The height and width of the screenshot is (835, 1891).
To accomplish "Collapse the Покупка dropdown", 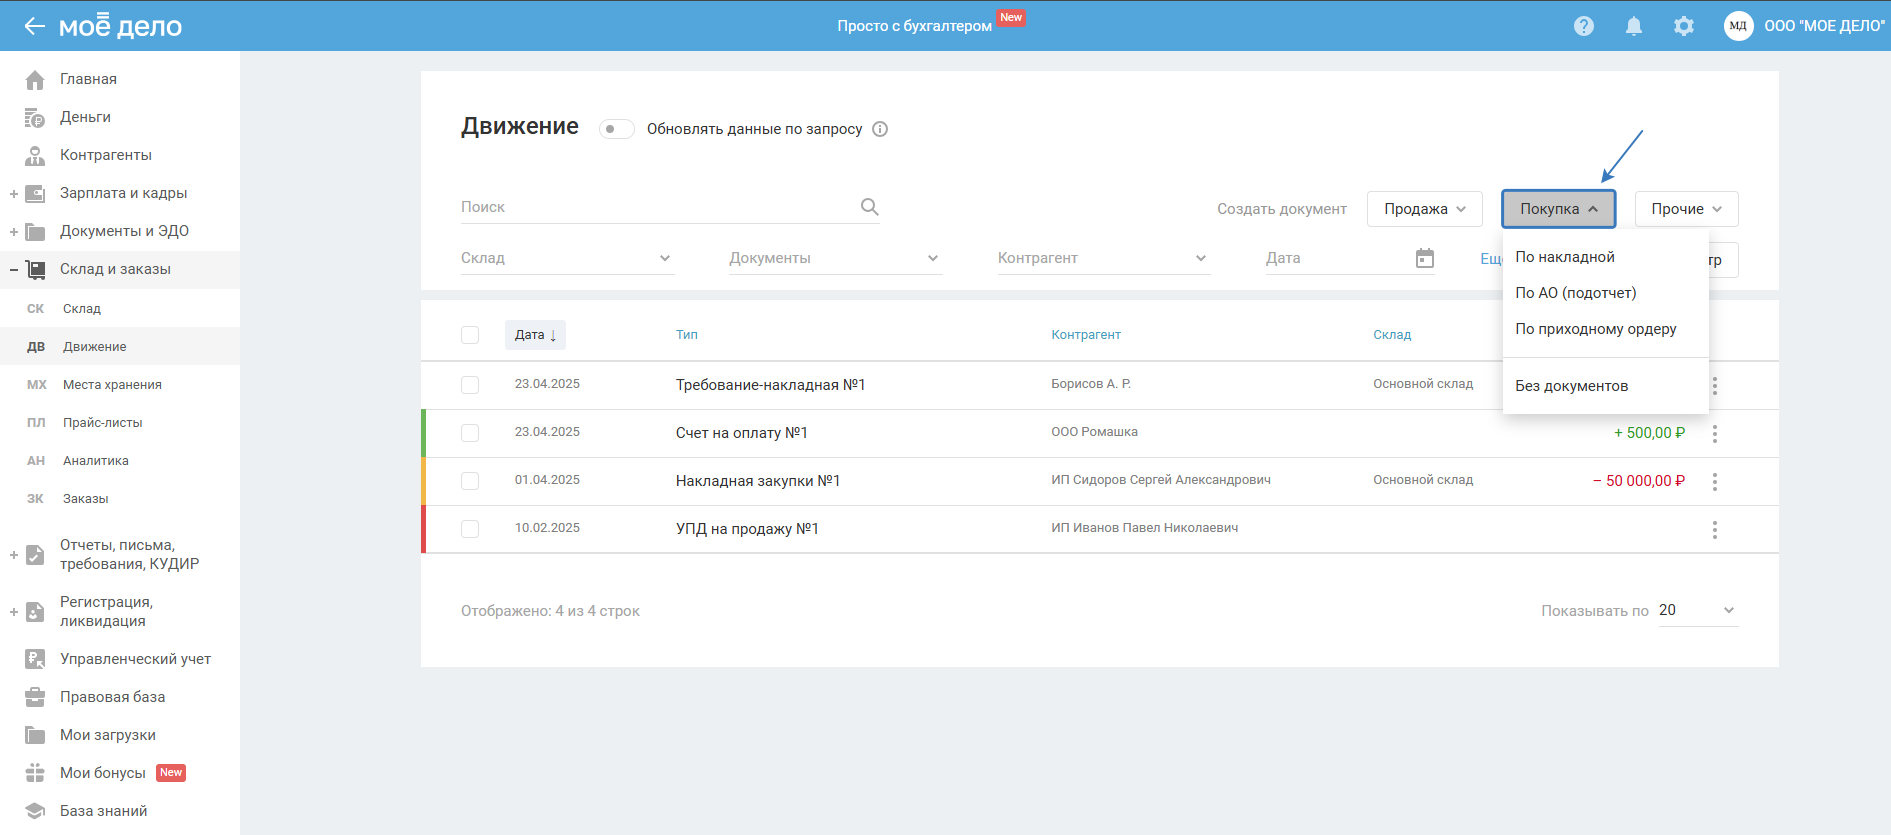I will pyautogui.click(x=1559, y=209).
